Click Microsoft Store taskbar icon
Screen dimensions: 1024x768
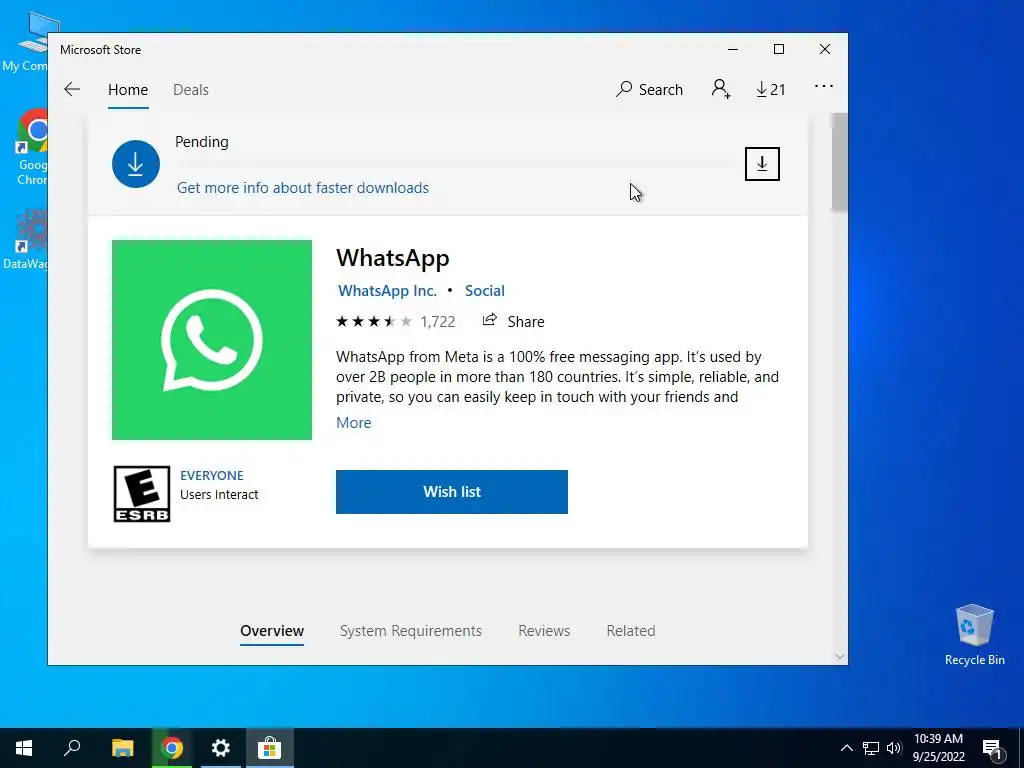click(x=269, y=748)
